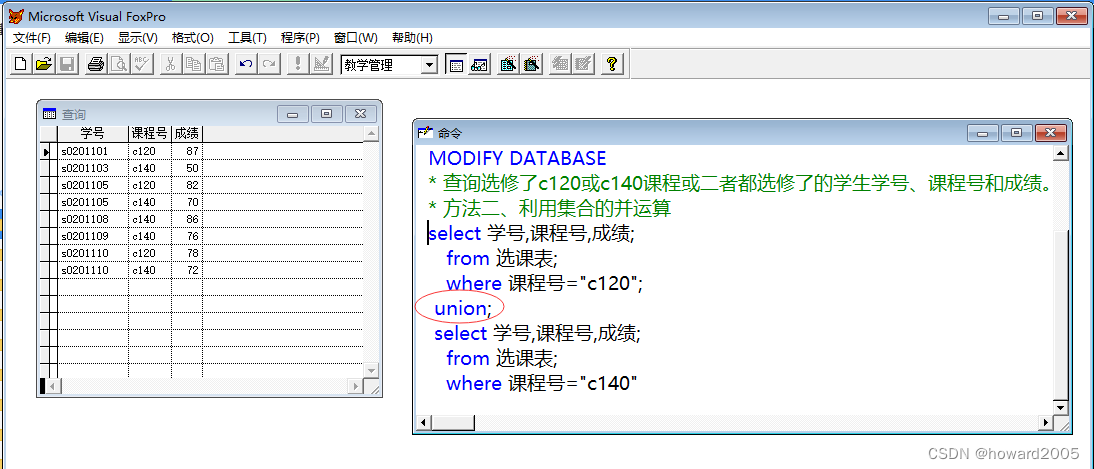1094x469 pixels.
Task: Click command window scroll right arrow
Action: [x=1046, y=423]
